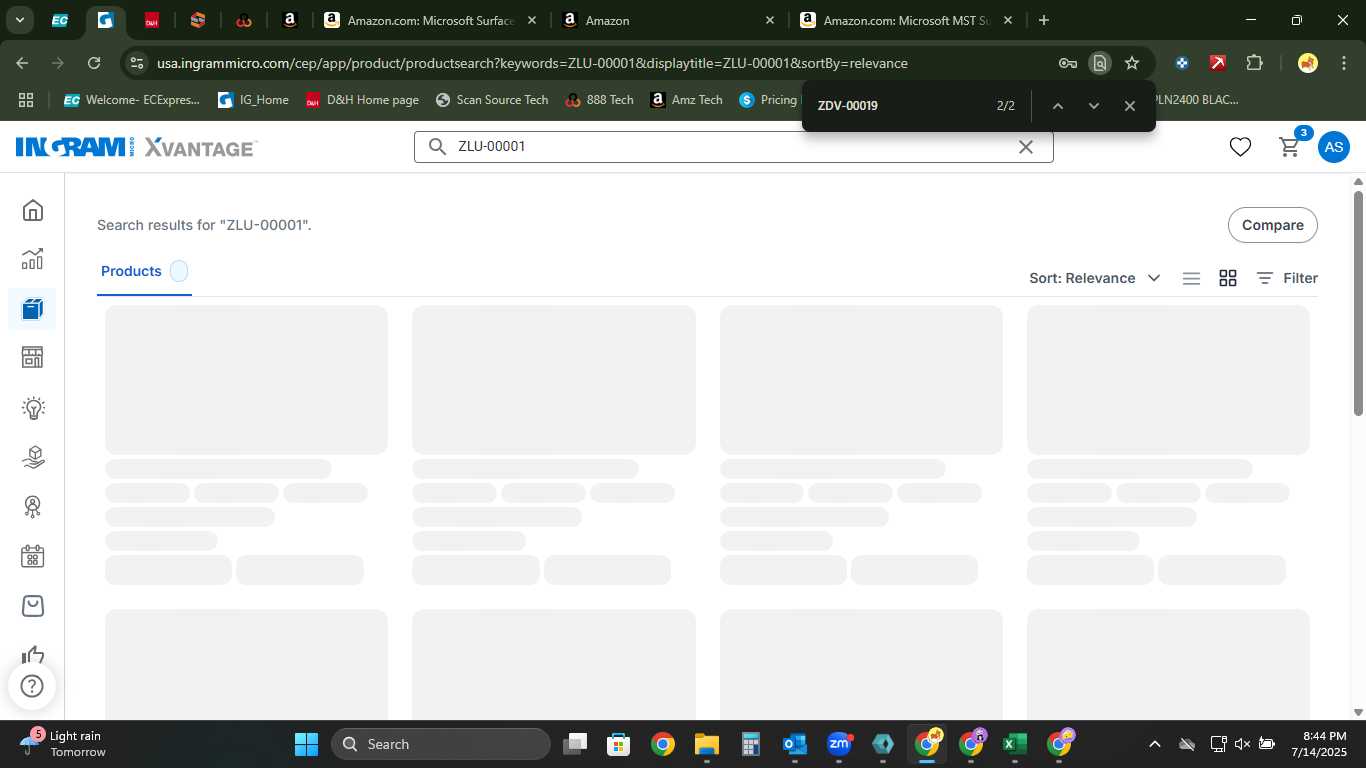Go to previous find-in-page match
This screenshot has width=1366, height=768.
tap(1057, 106)
